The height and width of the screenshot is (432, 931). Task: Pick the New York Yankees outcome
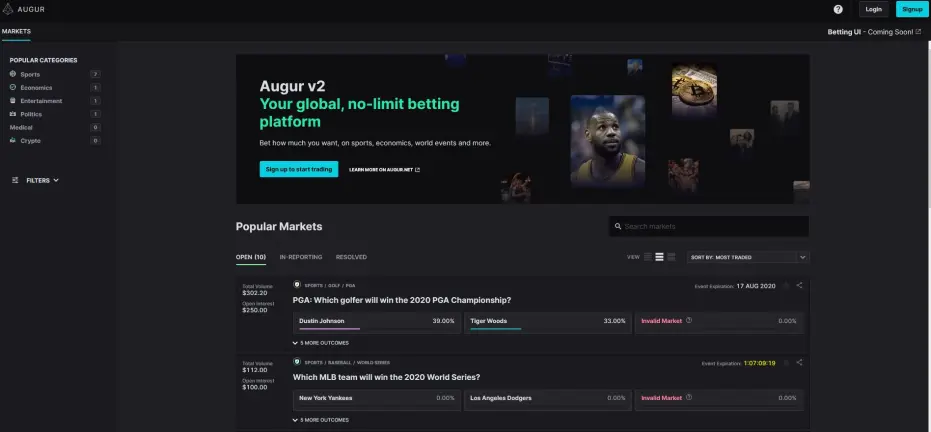(x=377, y=400)
